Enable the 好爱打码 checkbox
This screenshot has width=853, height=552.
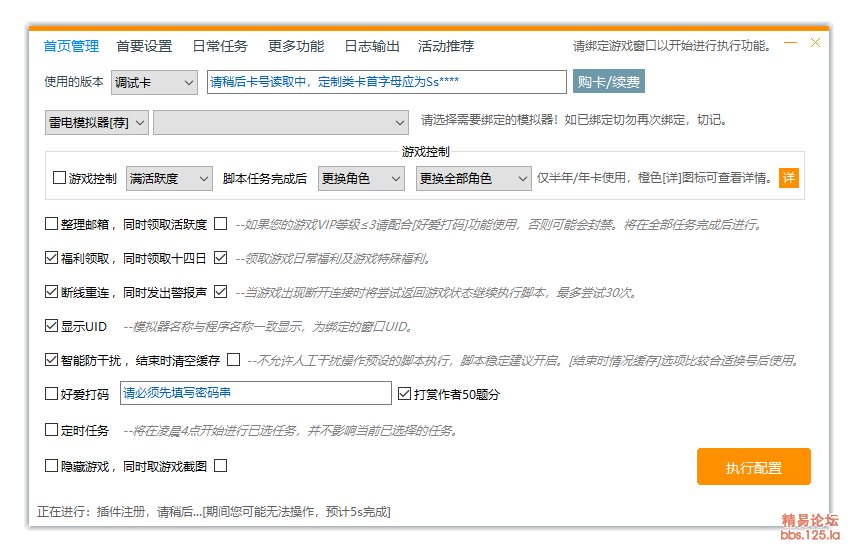(x=52, y=394)
